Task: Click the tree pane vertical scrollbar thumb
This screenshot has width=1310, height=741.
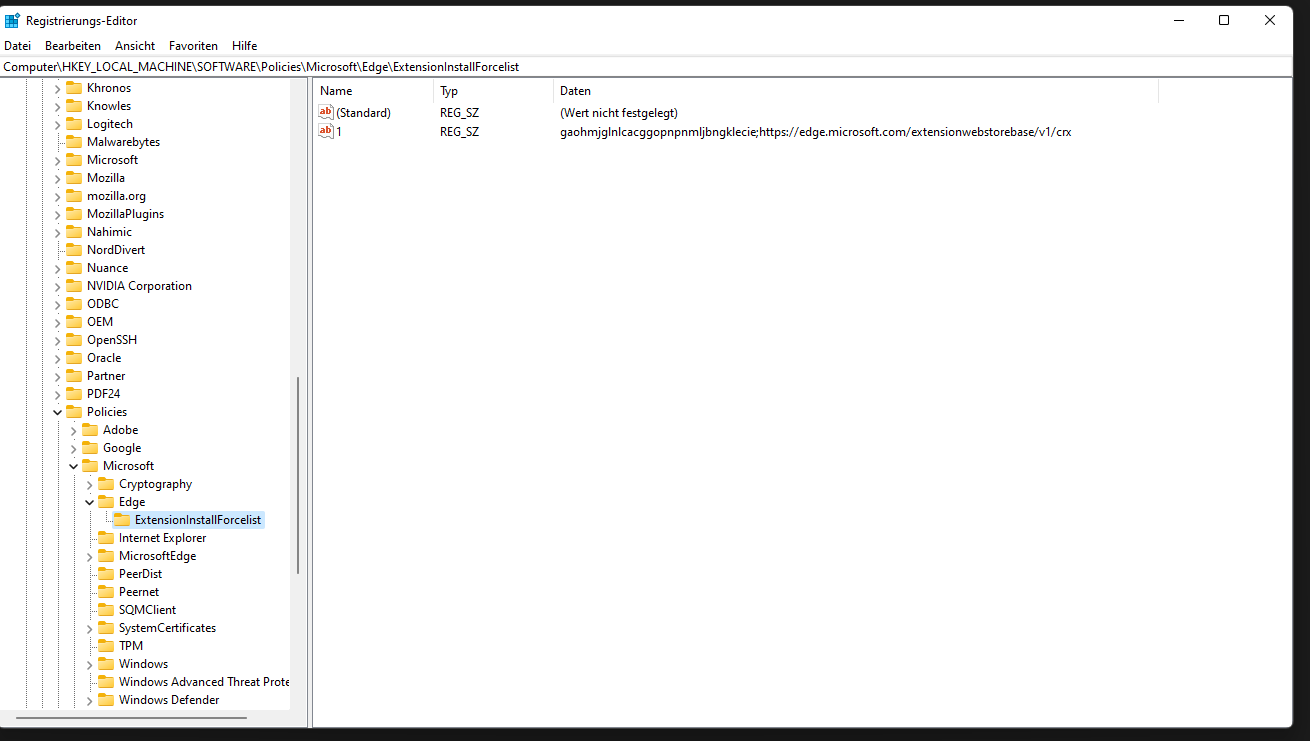Action: [298, 474]
